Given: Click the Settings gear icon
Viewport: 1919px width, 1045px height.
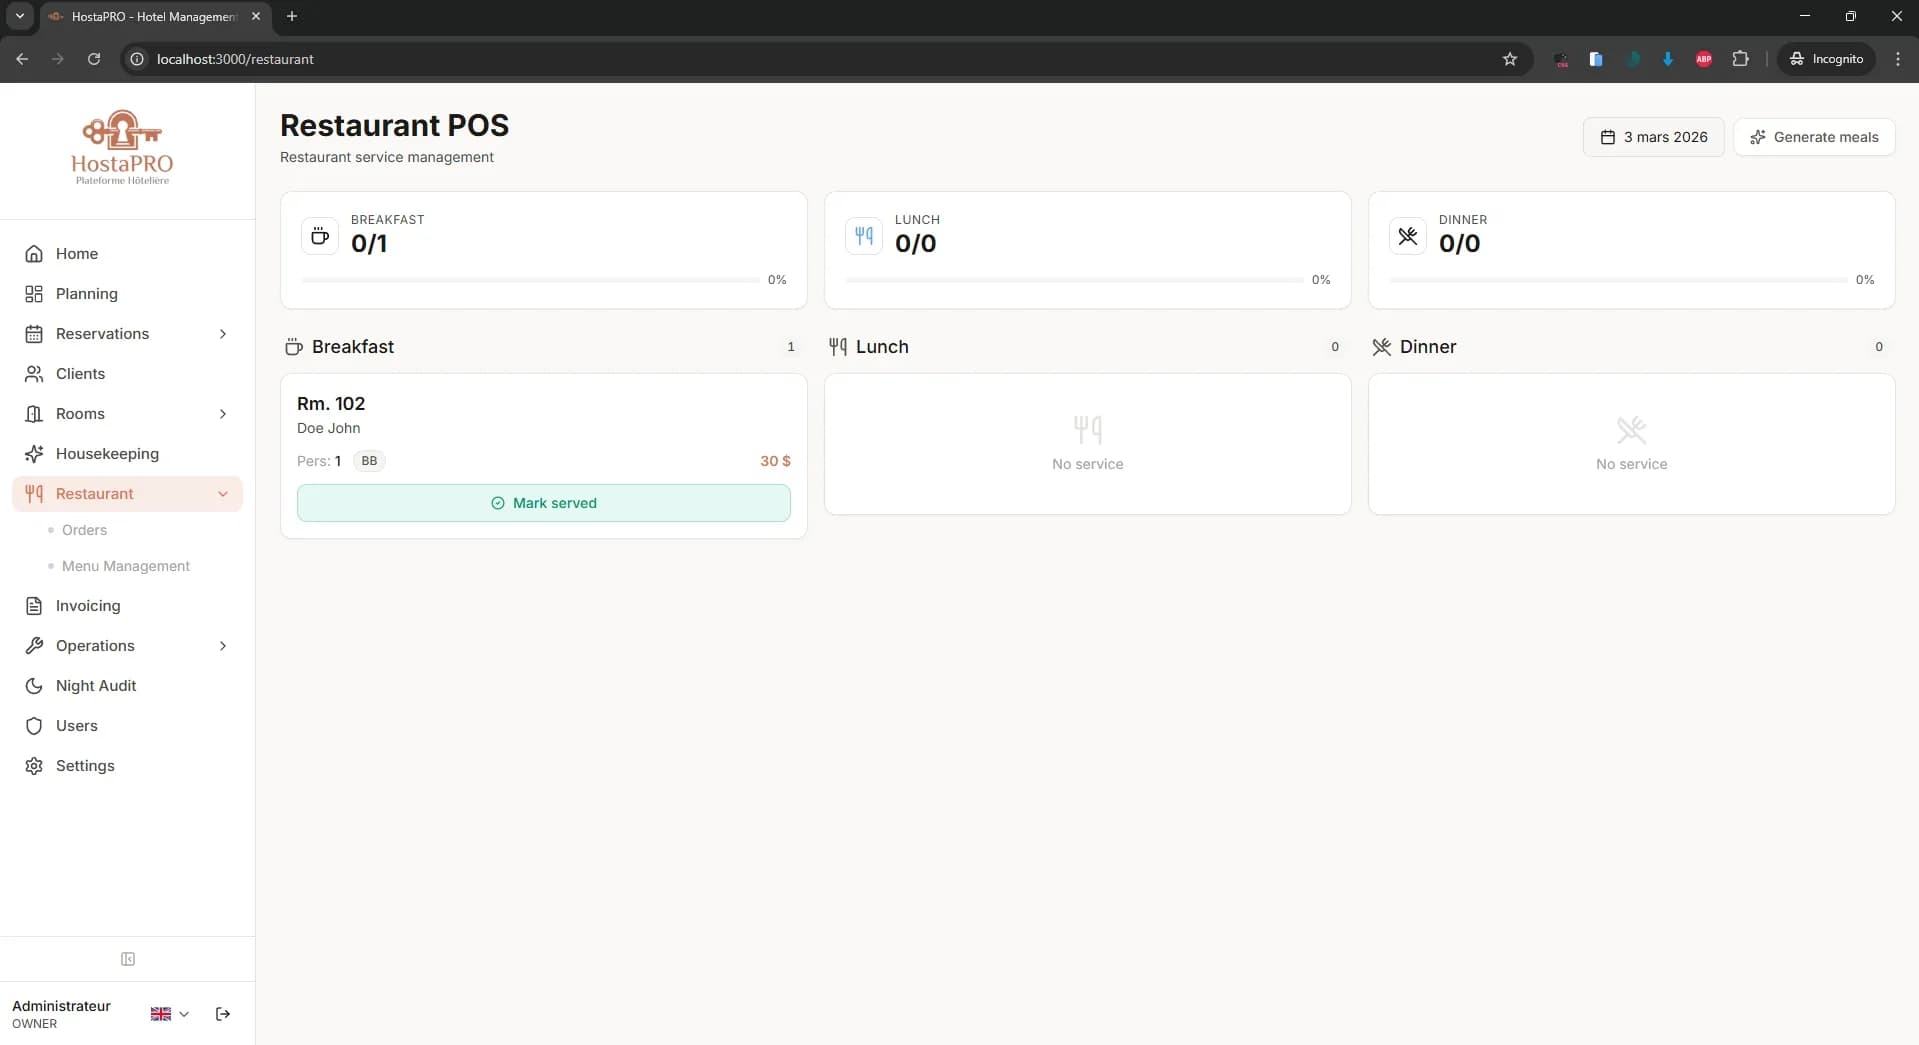Looking at the screenshot, I should click(33, 766).
